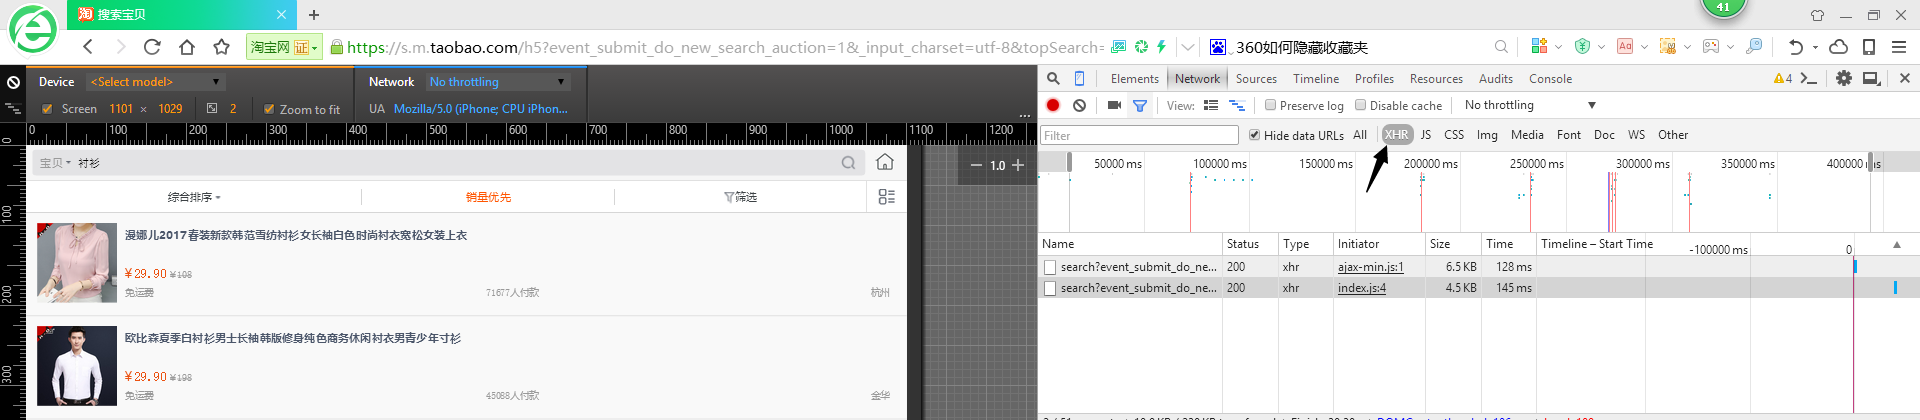Click the capture screenshots camera icon
The image size is (1920, 420).
point(1114,105)
